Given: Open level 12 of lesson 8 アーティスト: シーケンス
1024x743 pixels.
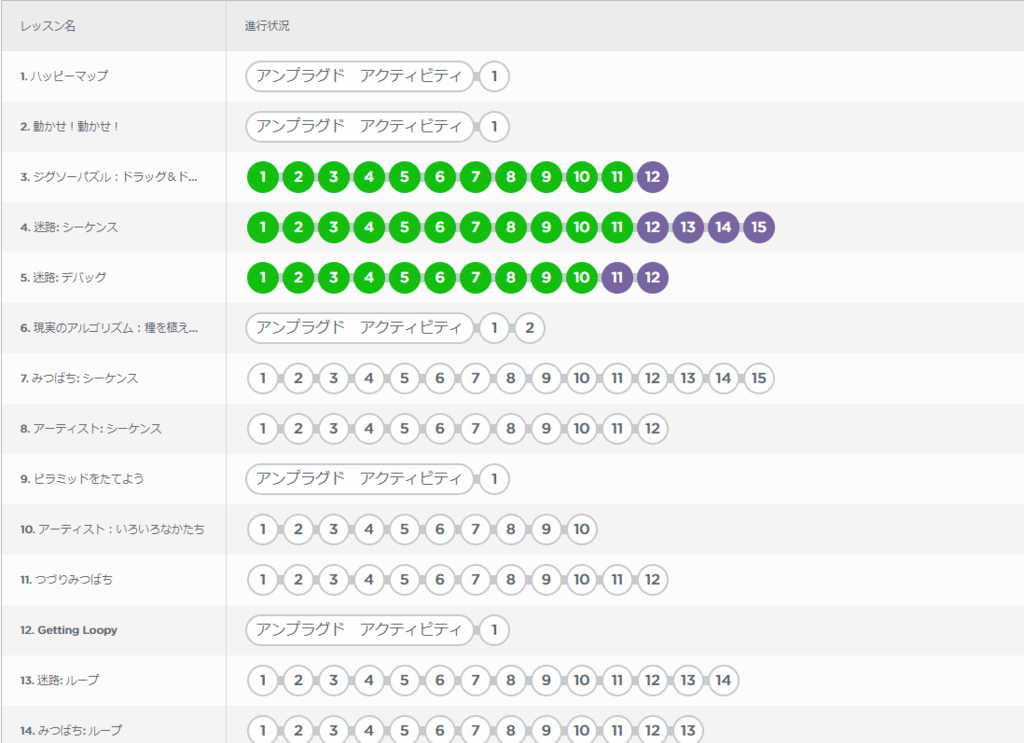Looking at the screenshot, I should pos(652,428).
